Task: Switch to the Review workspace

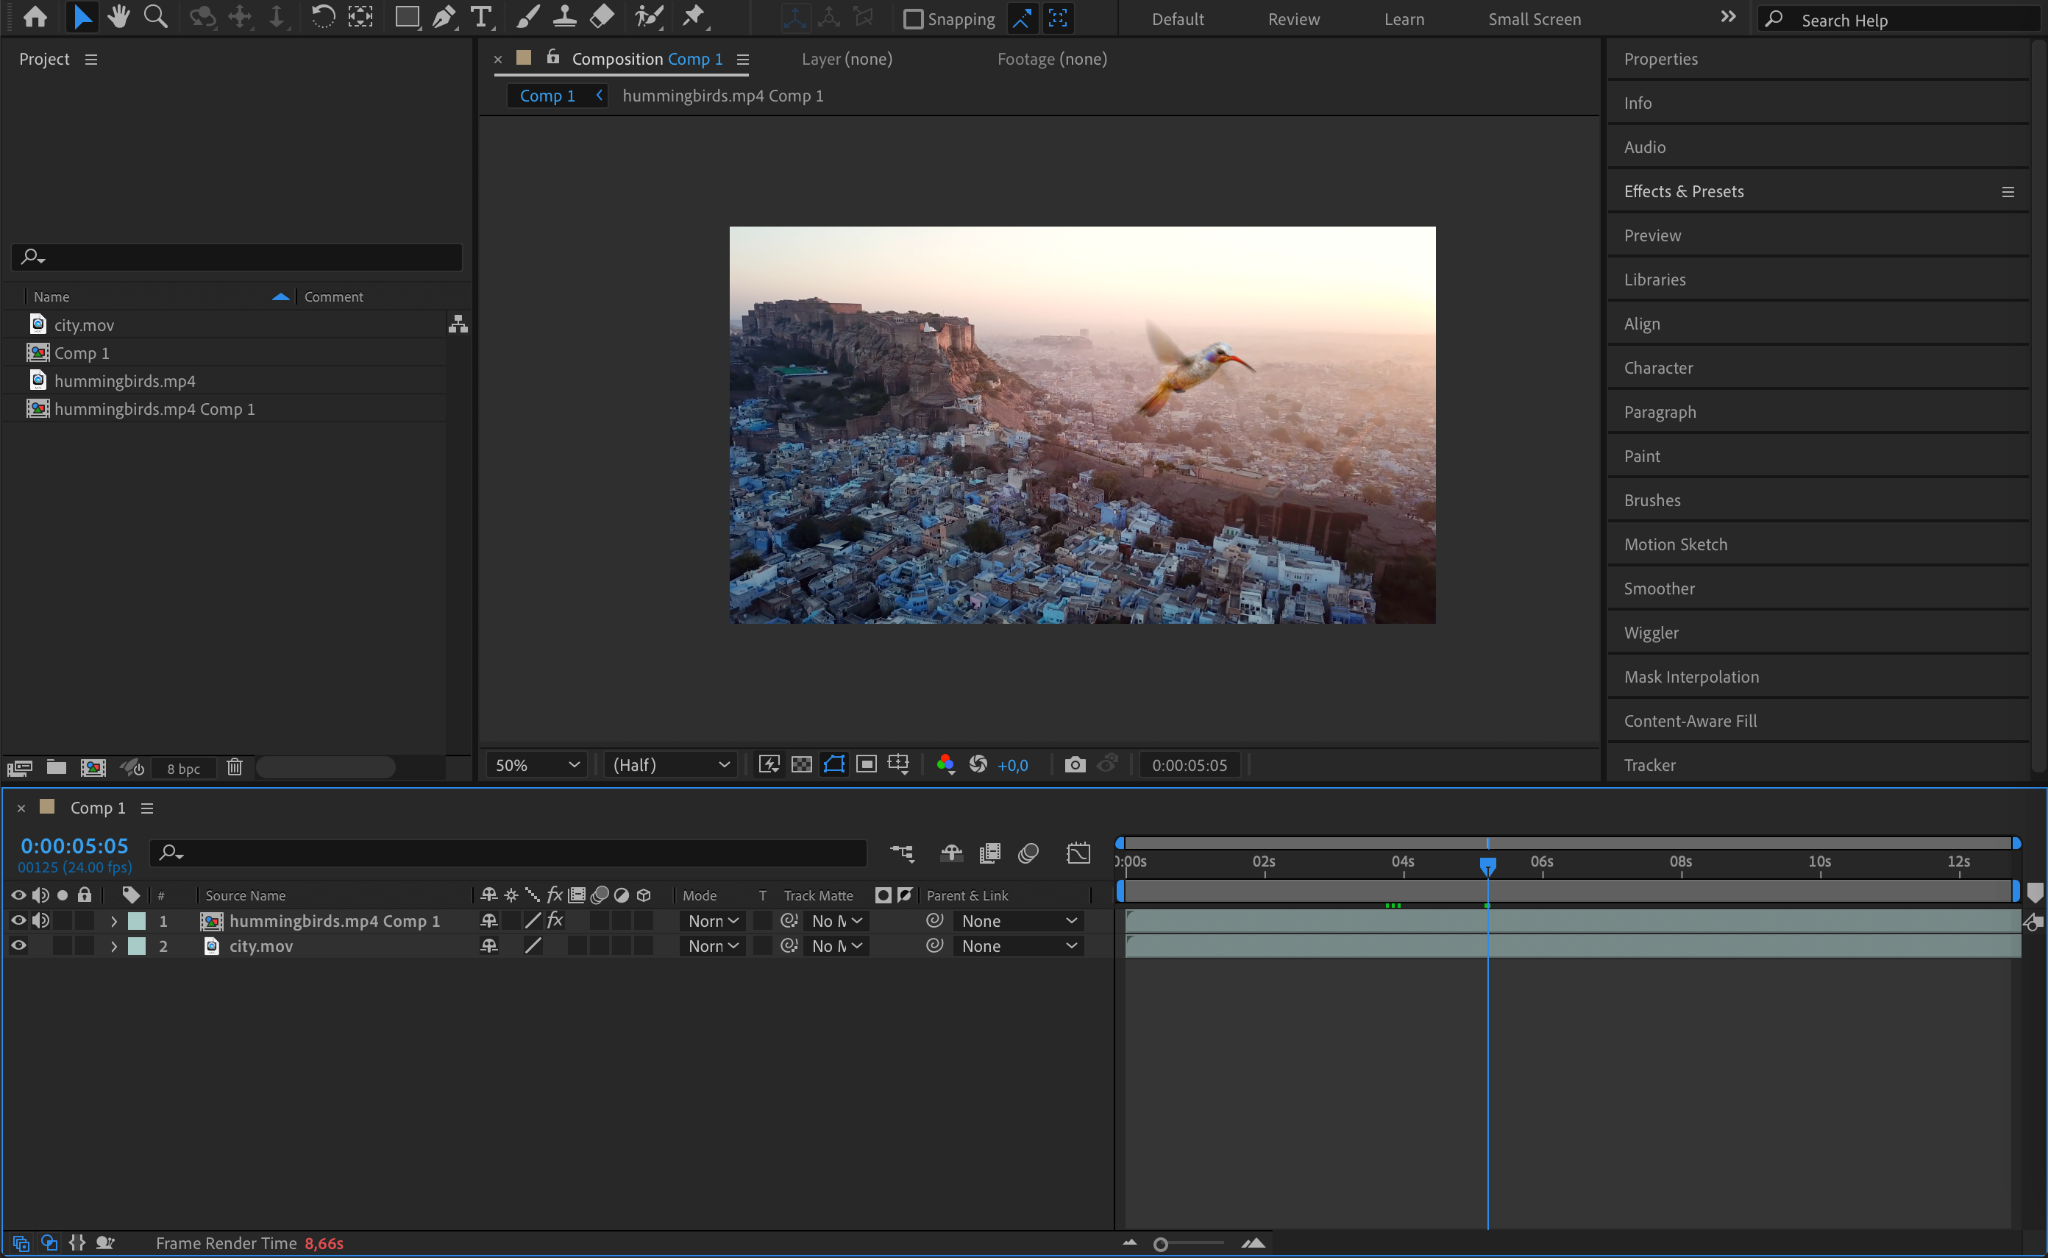Action: click(x=1293, y=19)
